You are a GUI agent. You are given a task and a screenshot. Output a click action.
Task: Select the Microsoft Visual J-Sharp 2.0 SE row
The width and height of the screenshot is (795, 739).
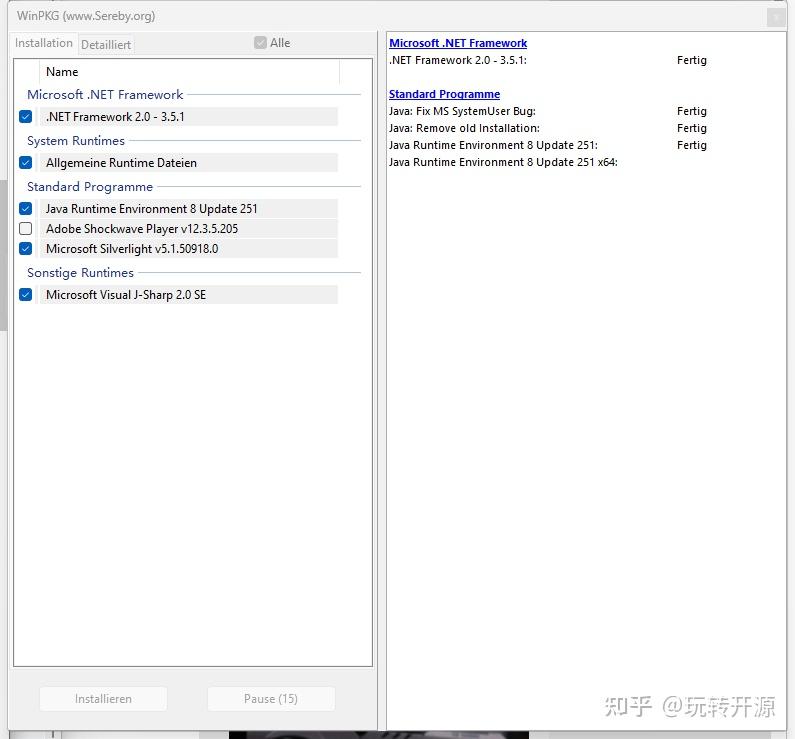pyautogui.click(x=189, y=295)
